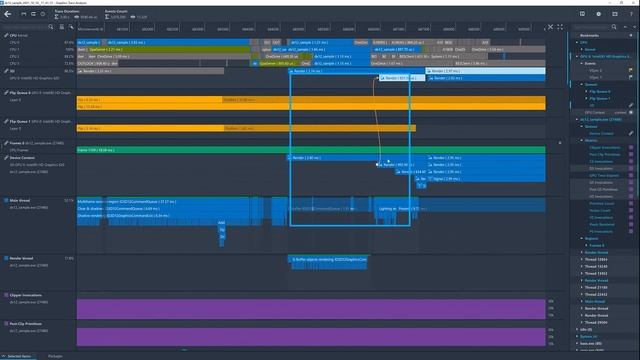Toggle Clipper Invocations track checkbox
Screen dimensions: 640x360
6,295
